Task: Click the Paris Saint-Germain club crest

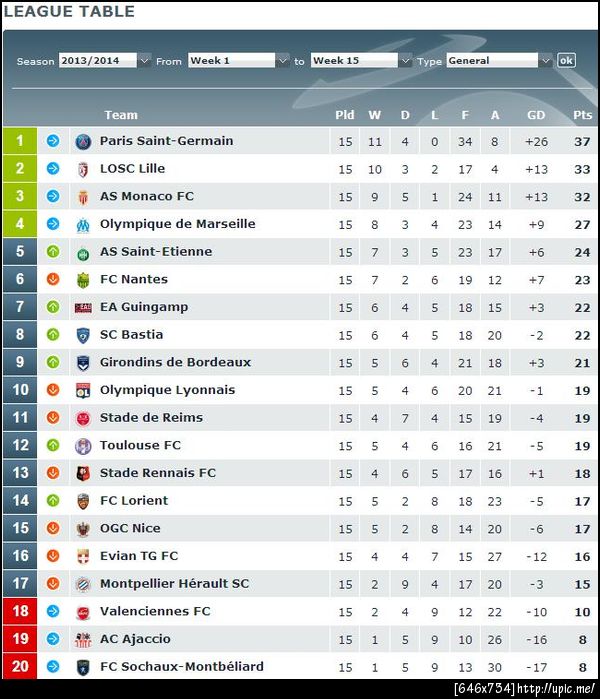Action: [x=83, y=142]
